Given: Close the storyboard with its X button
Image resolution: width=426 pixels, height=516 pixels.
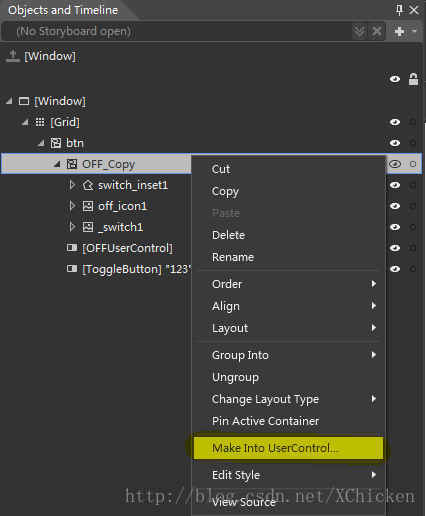Looking at the screenshot, I should (x=377, y=32).
